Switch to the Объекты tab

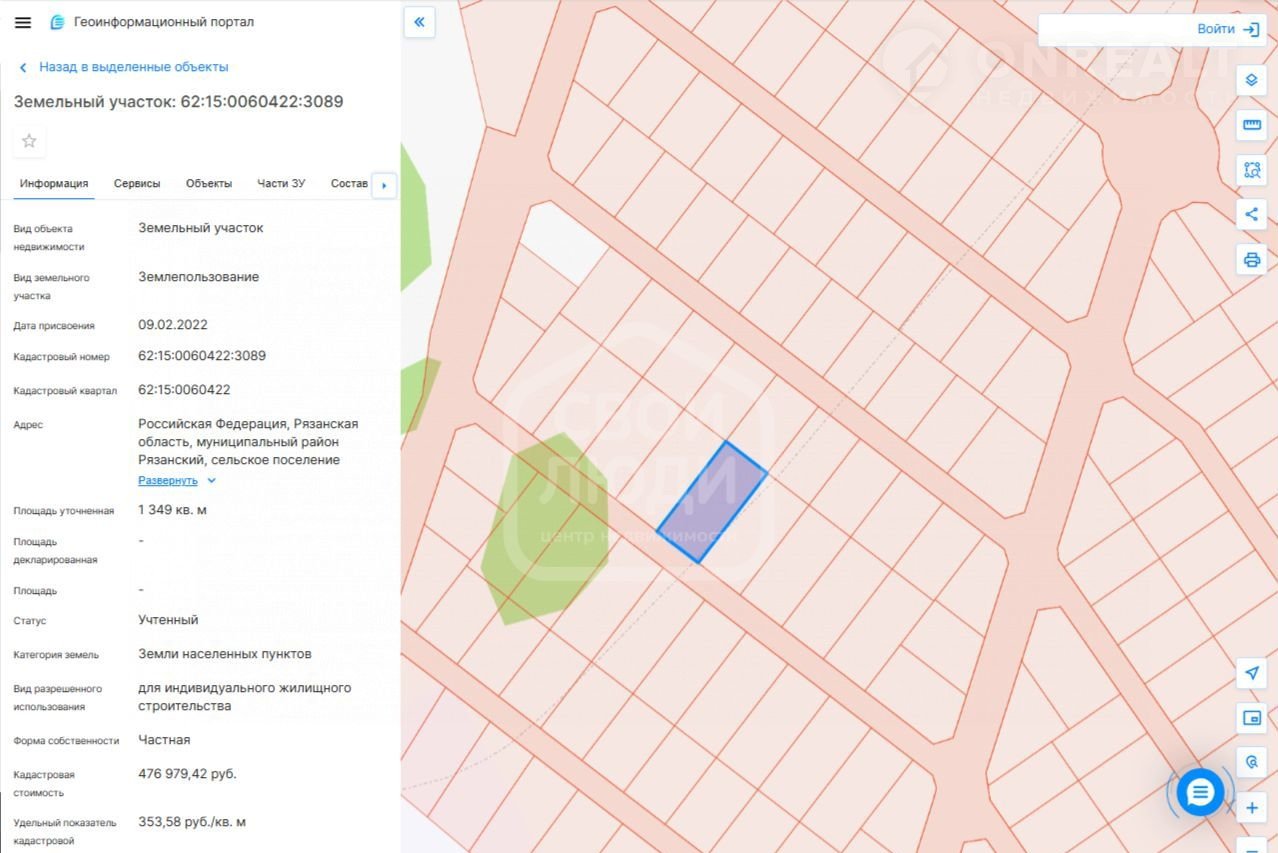[x=209, y=184]
